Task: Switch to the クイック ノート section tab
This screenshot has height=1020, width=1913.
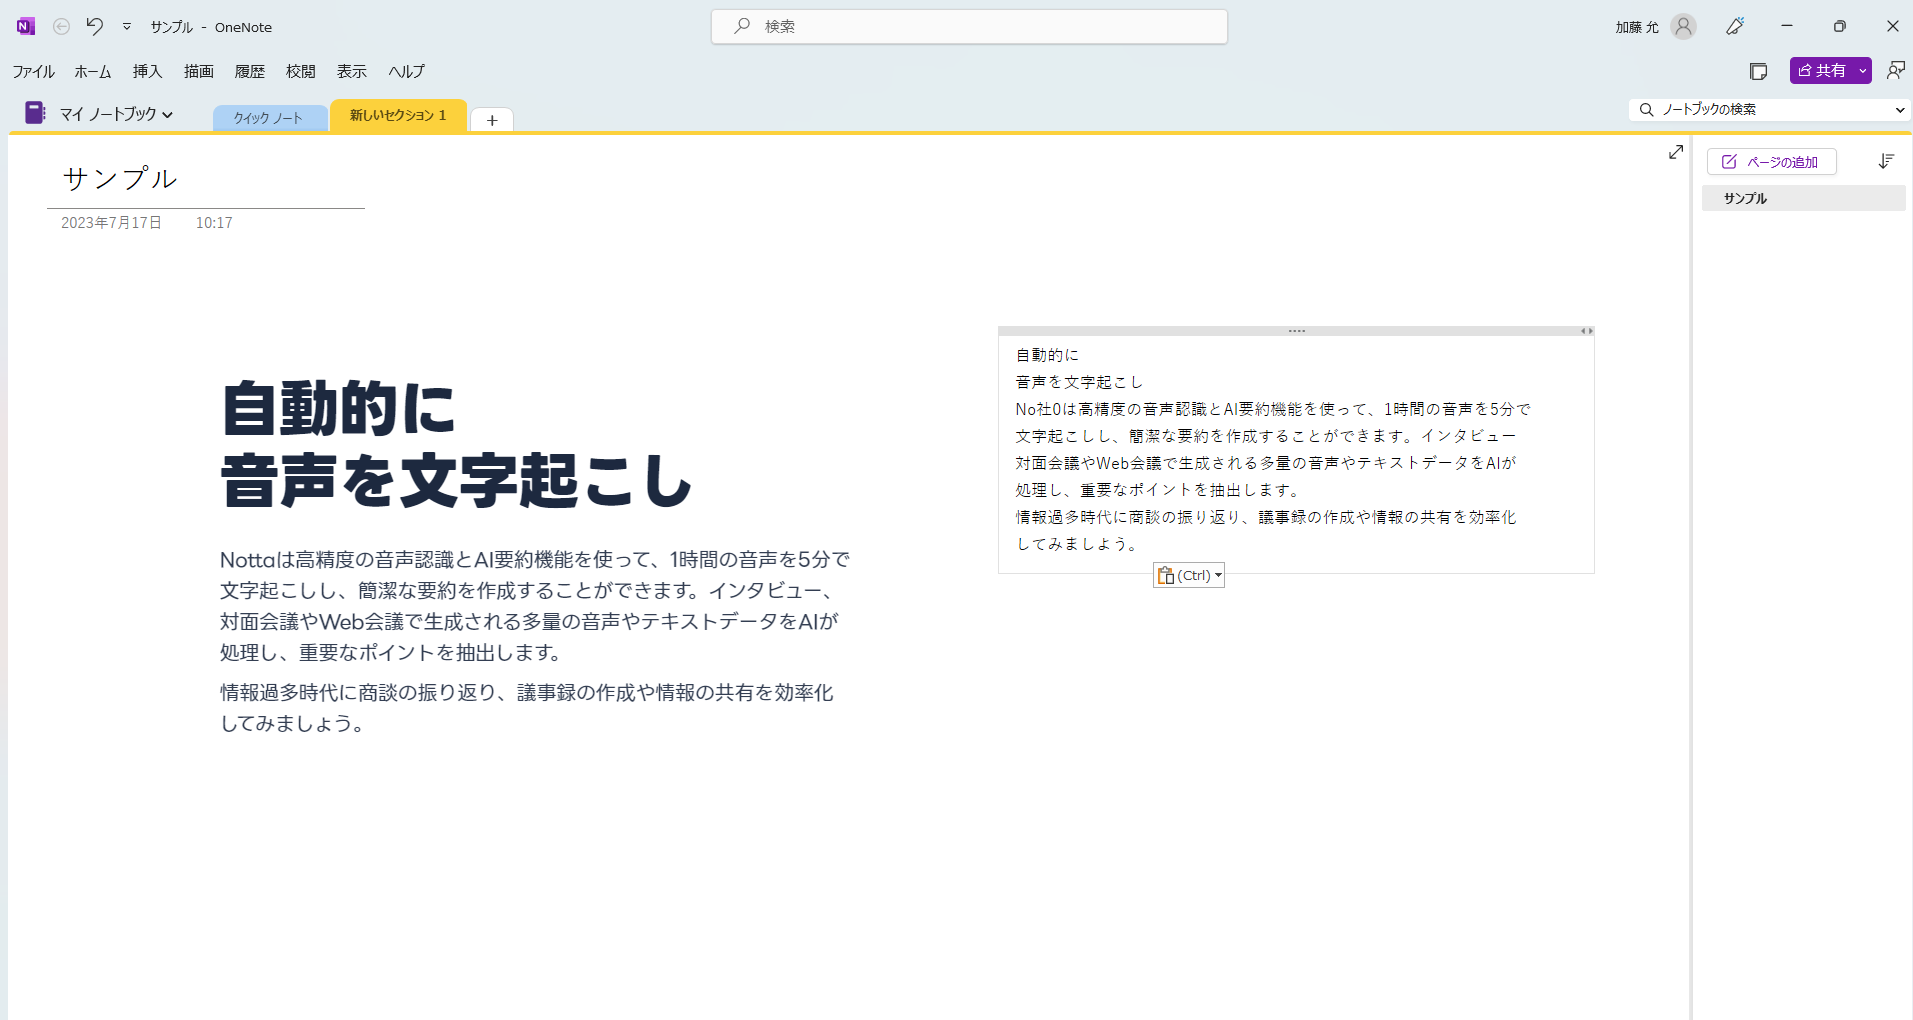Action: (x=269, y=118)
